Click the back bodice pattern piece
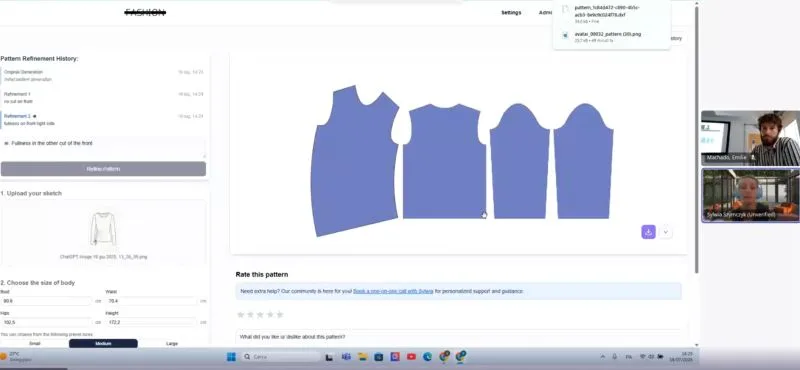 444,161
